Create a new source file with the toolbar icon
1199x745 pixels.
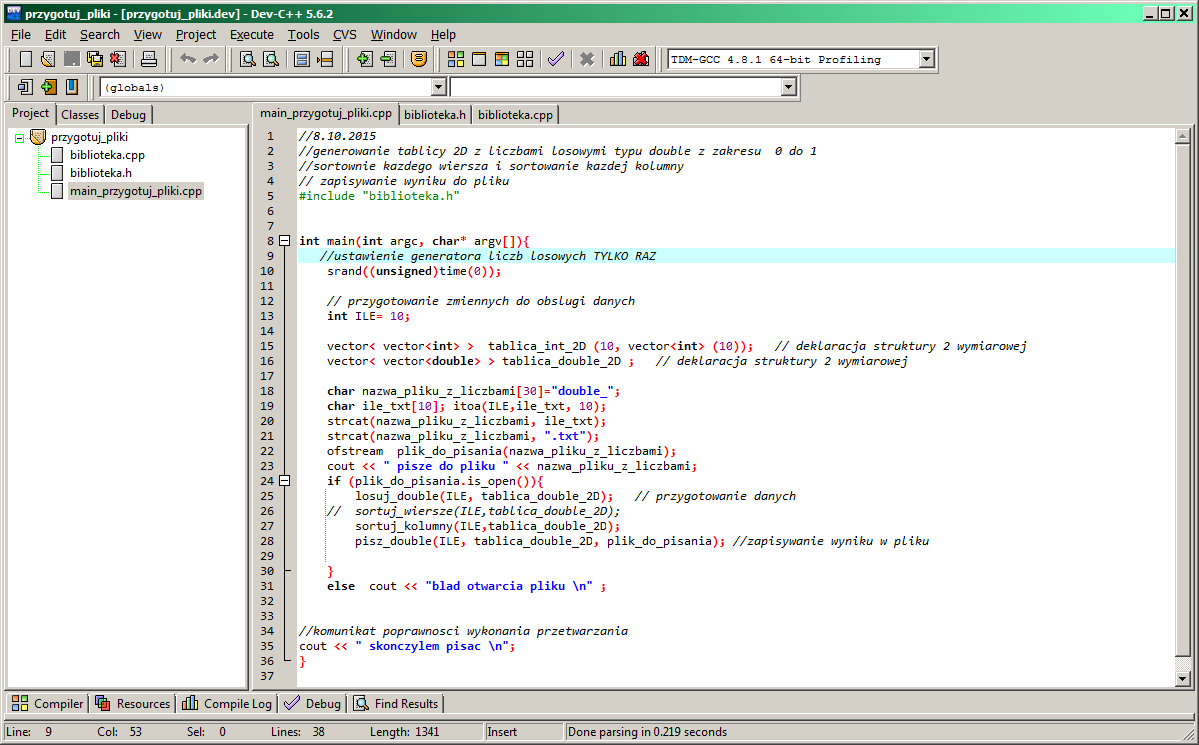(25, 59)
